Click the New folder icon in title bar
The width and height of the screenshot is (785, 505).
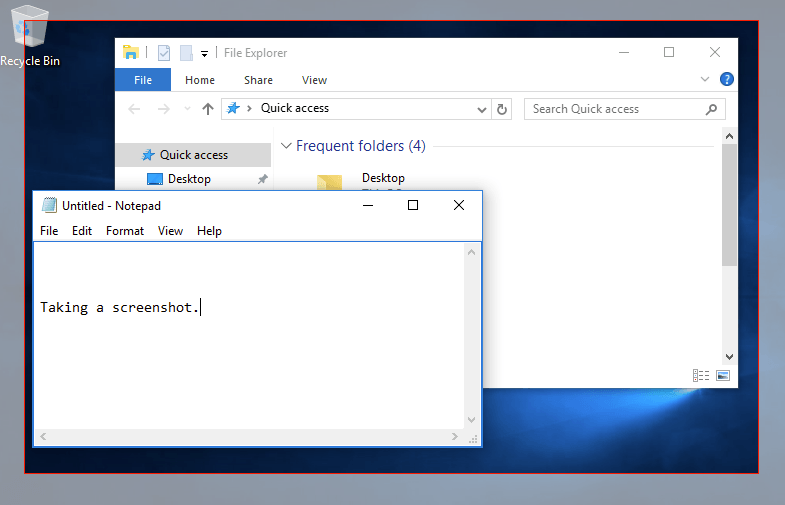186,53
